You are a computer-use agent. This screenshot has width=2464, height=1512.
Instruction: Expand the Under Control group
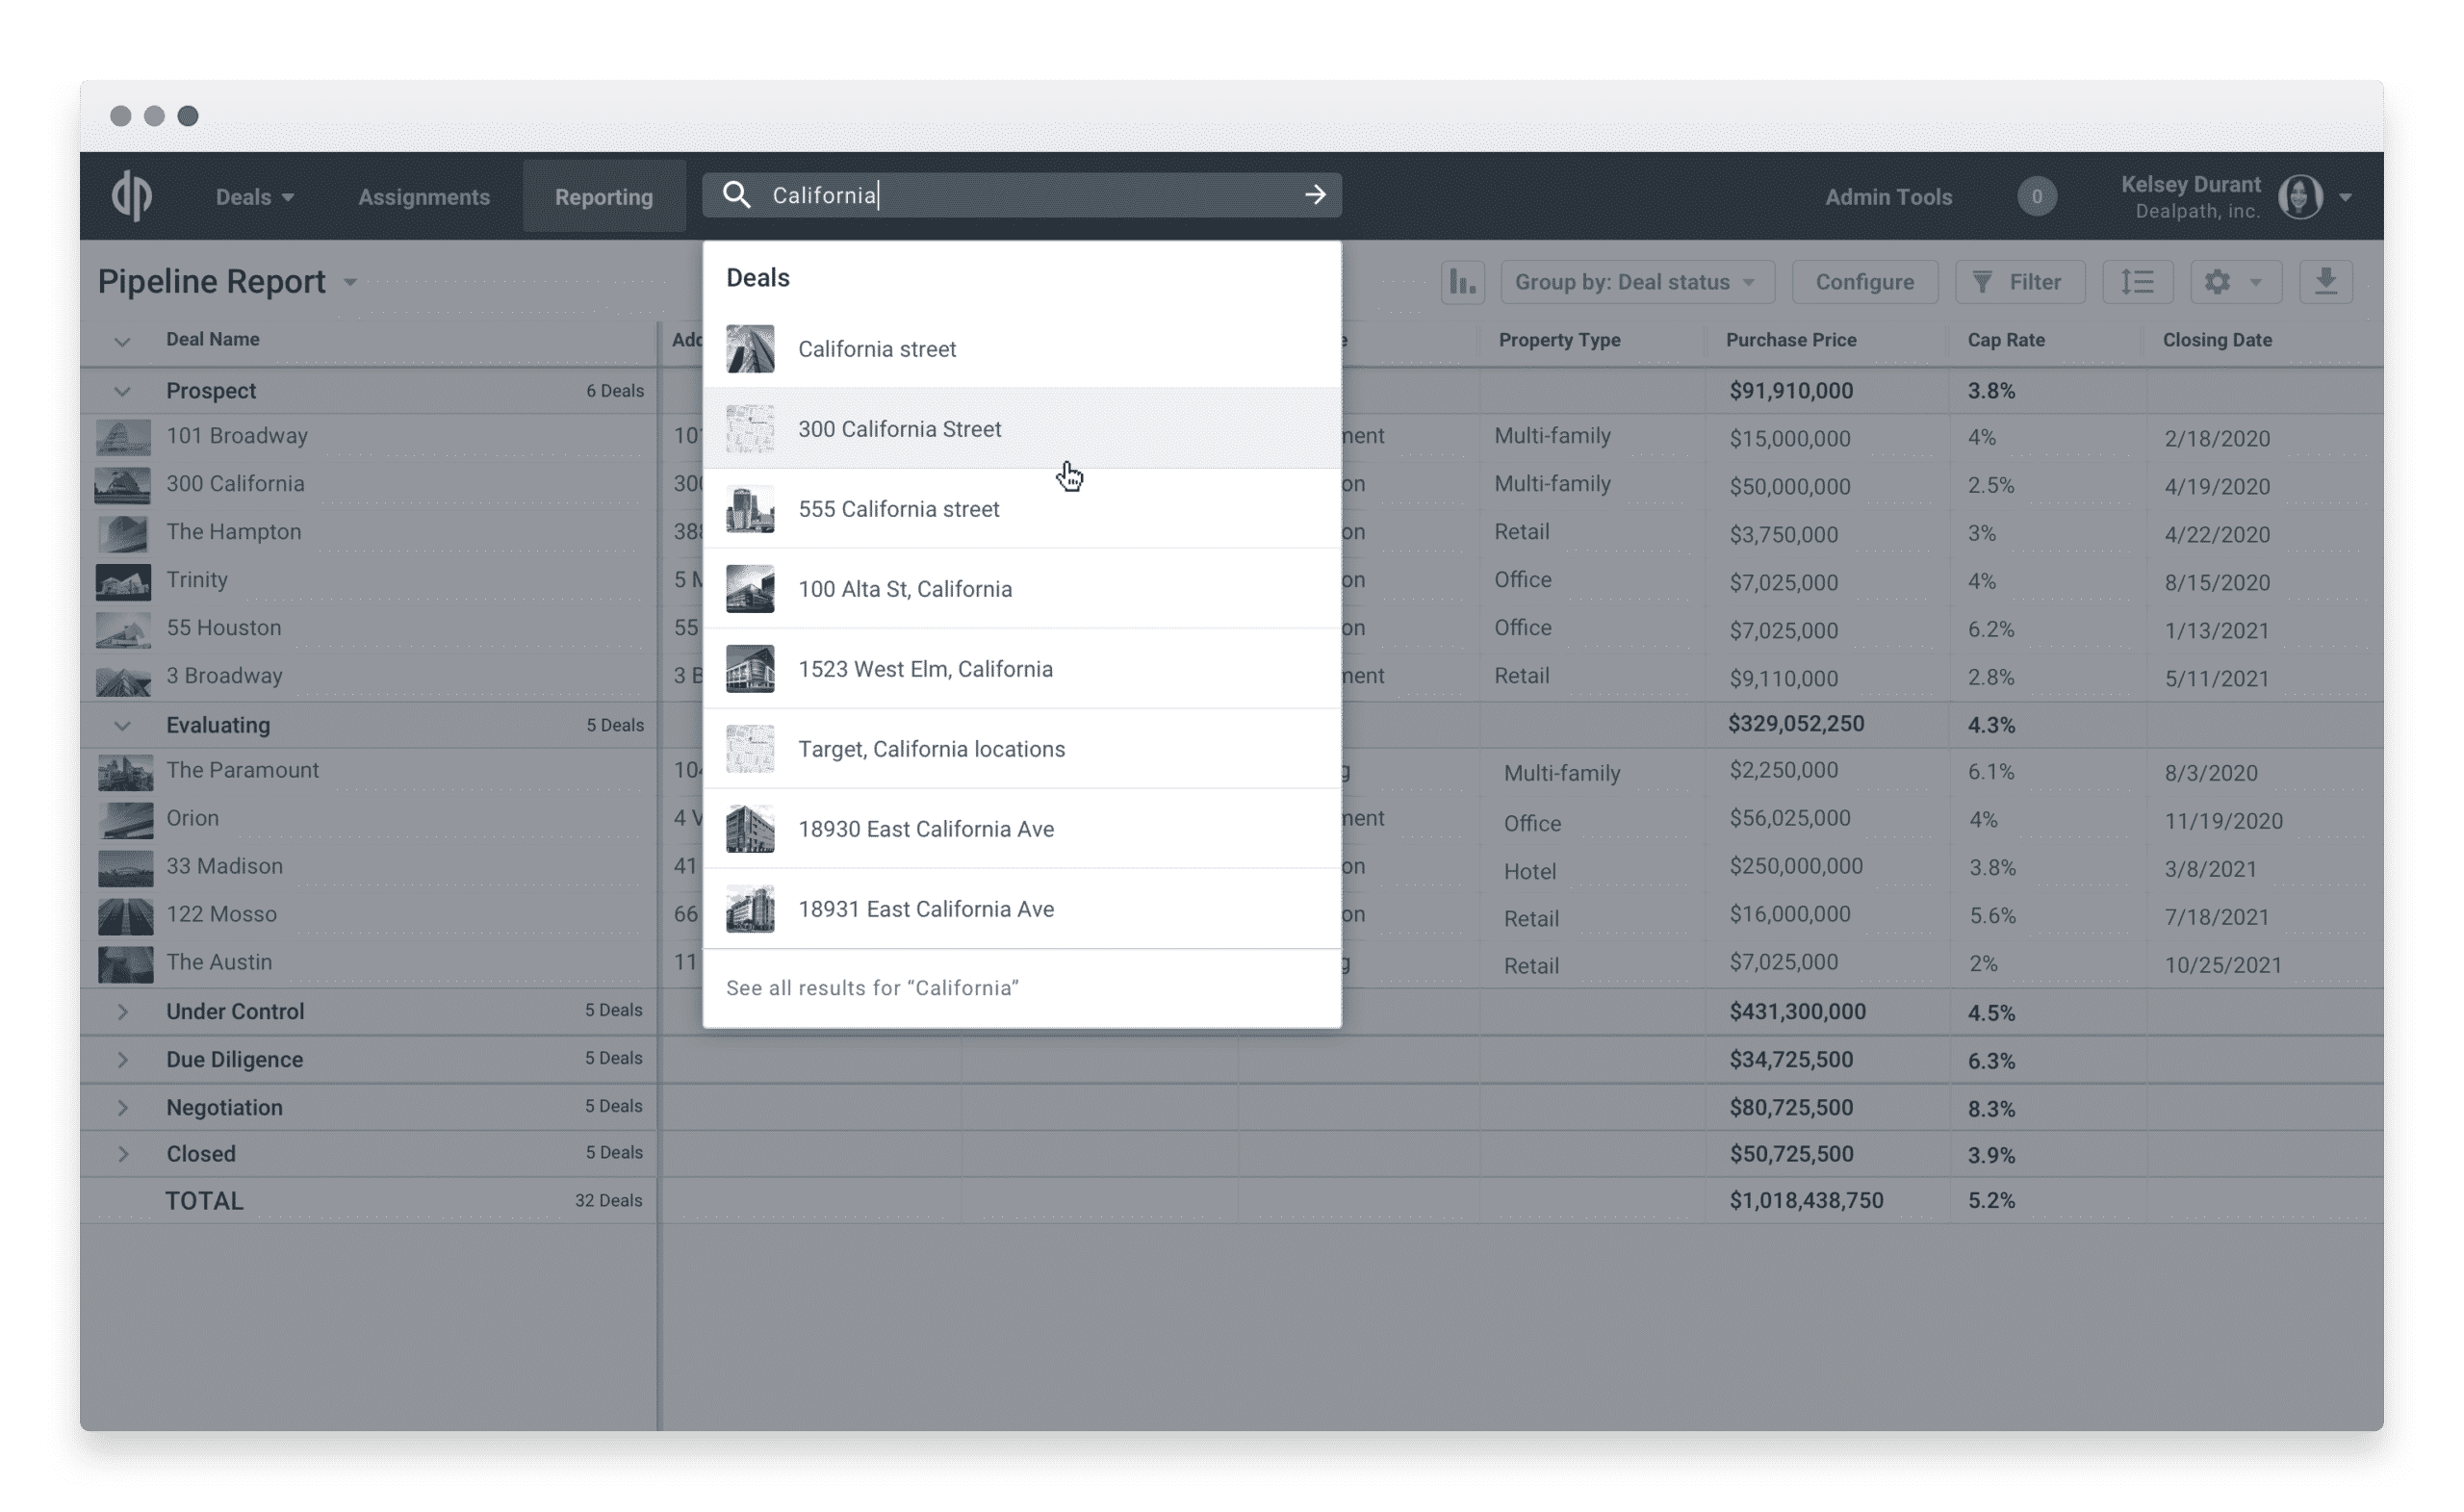coord(122,1011)
